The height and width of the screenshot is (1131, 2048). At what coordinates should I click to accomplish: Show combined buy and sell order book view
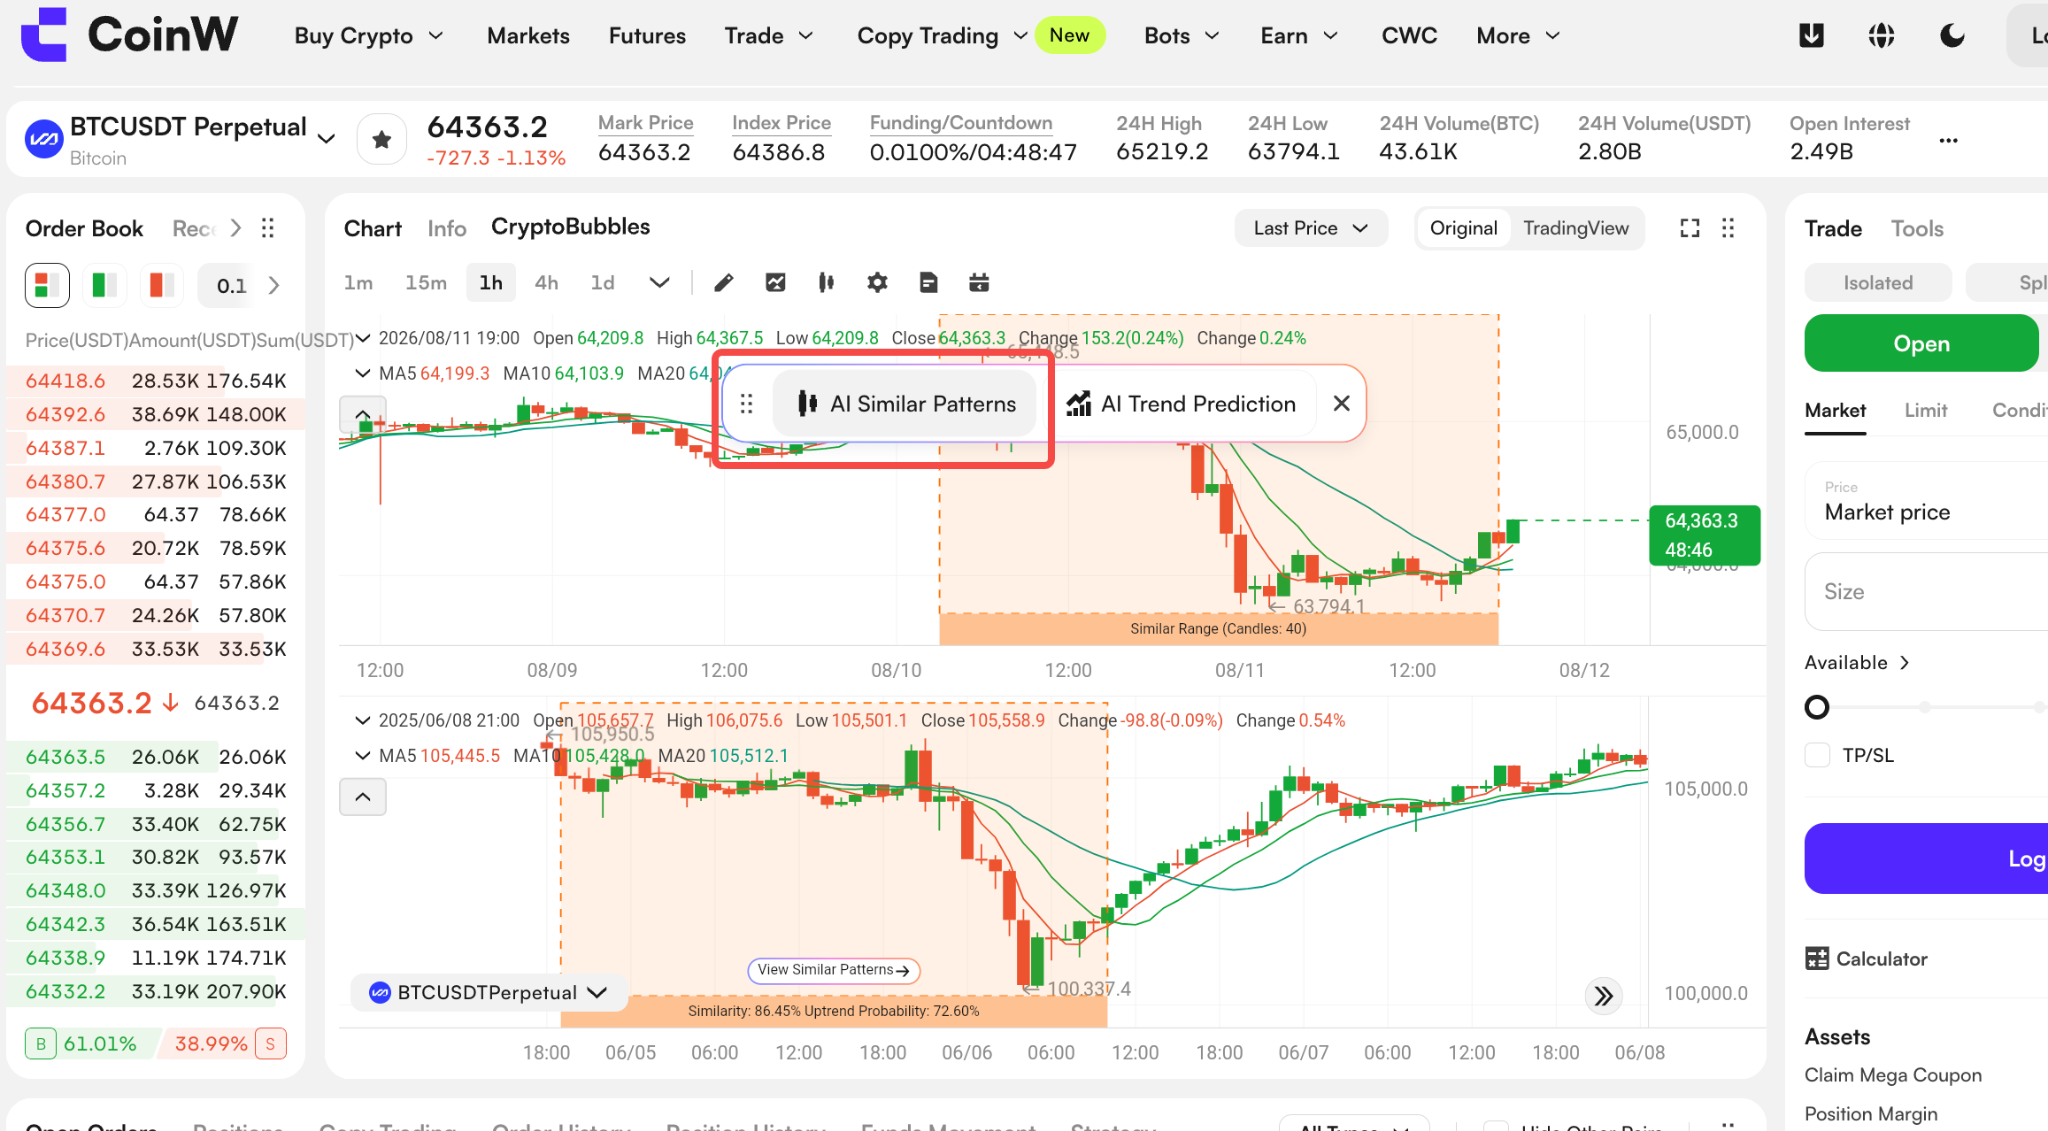click(x=47, y=285)
